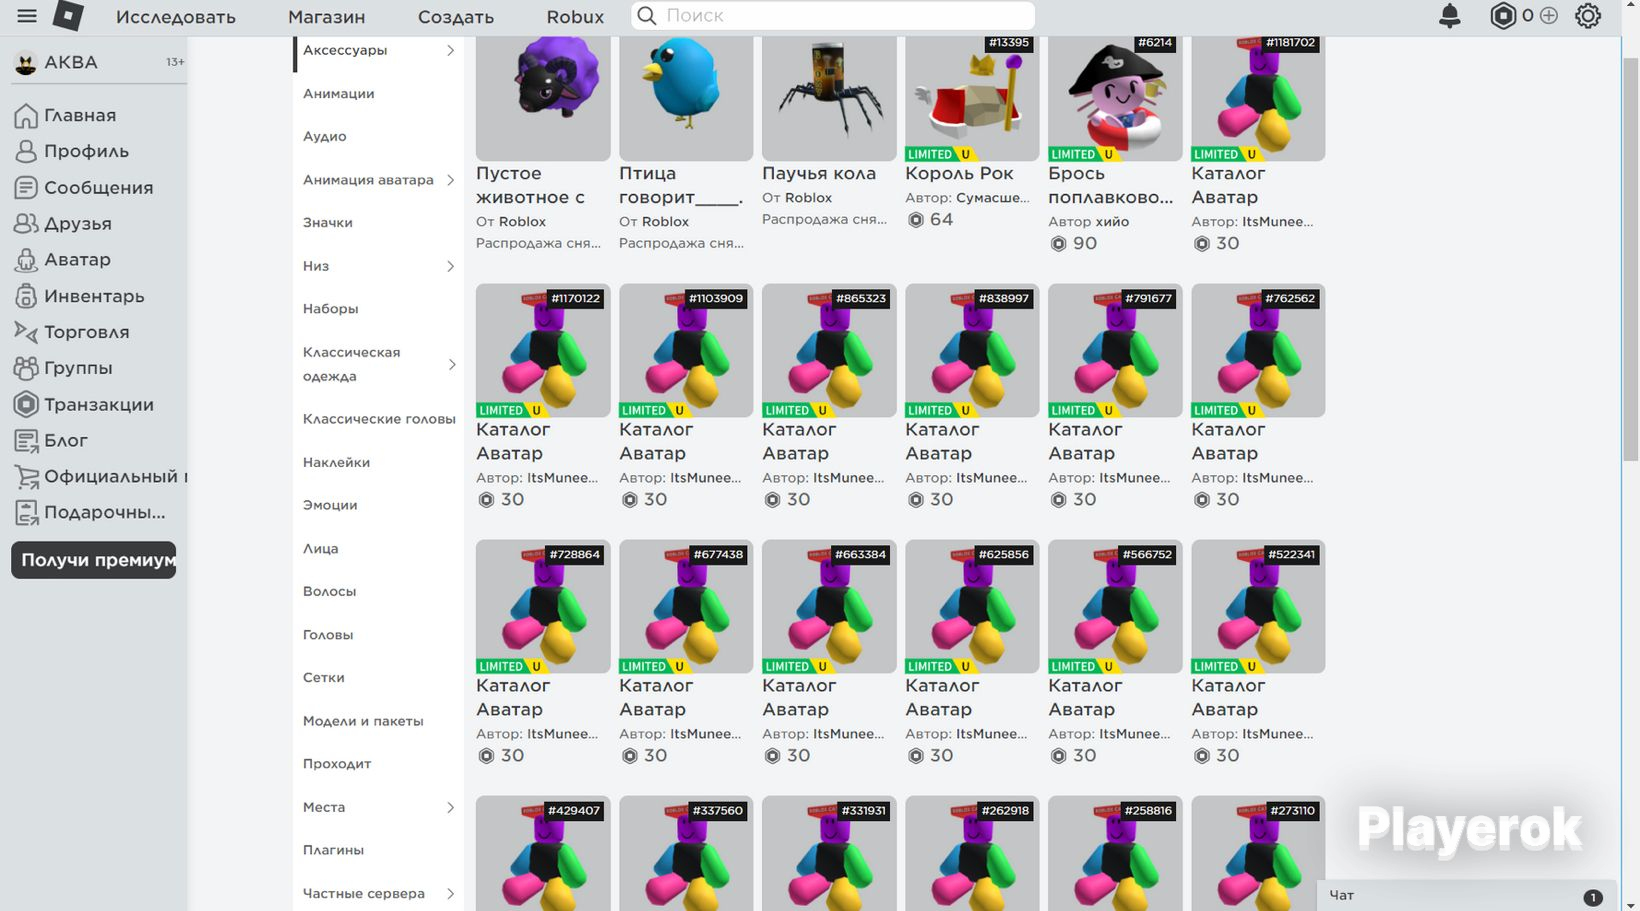Image resolution: width=1640 pixels, height=911 pixels.
Task: Open the purple sheep item thumbnail
Action: 543,98
